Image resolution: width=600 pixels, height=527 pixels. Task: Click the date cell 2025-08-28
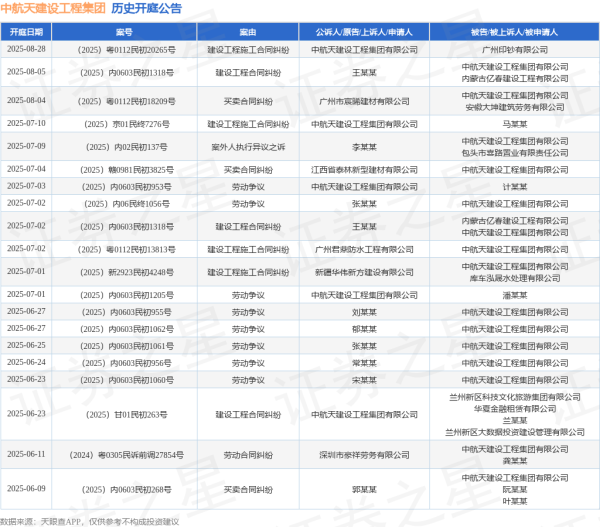pos(26,49)
